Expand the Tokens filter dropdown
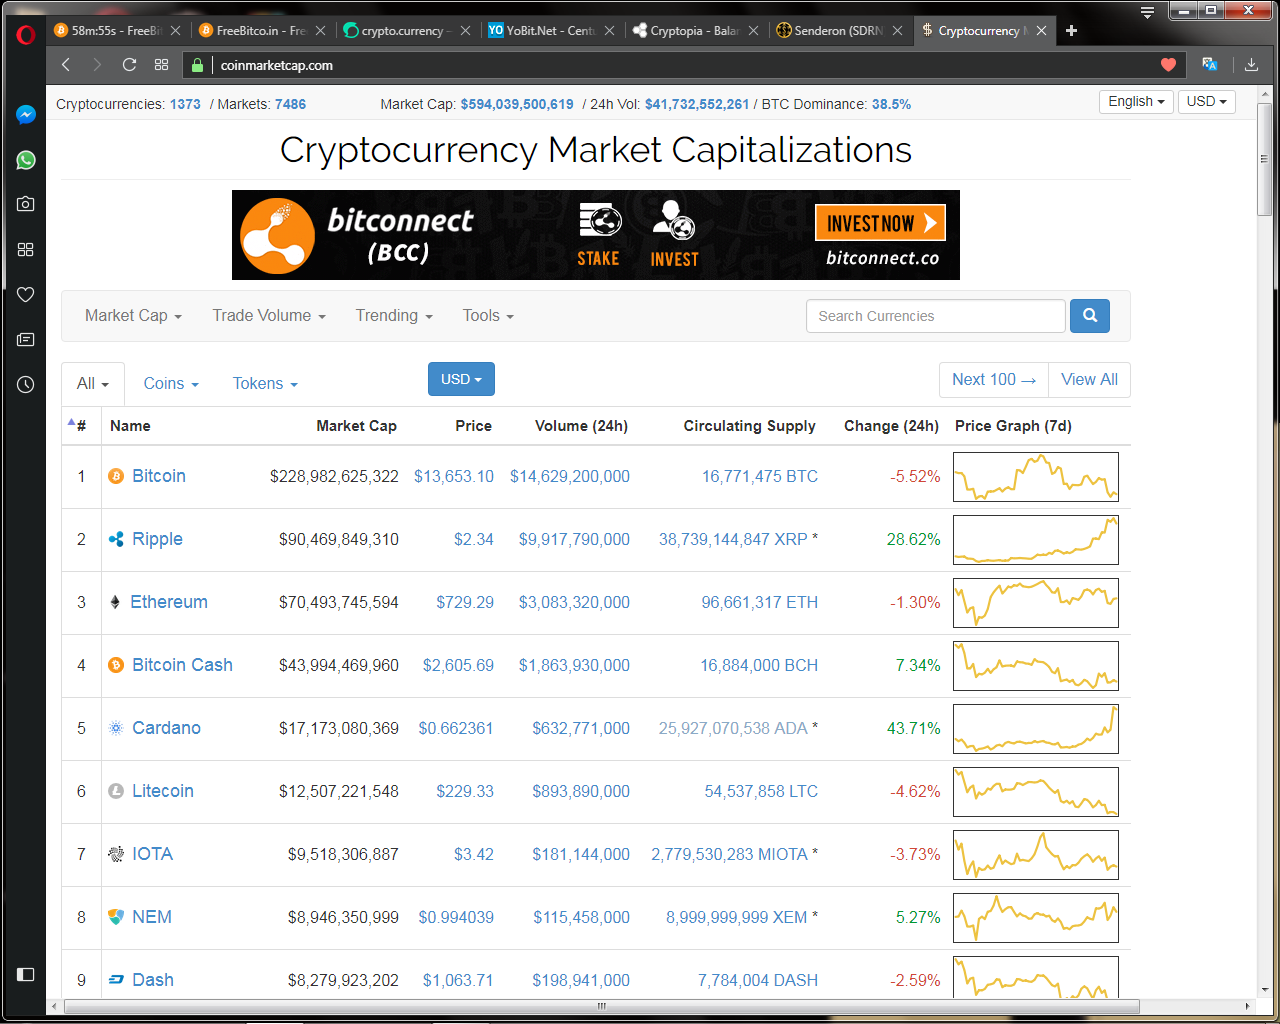The image size is (1280, 1024). click(265, 384)
